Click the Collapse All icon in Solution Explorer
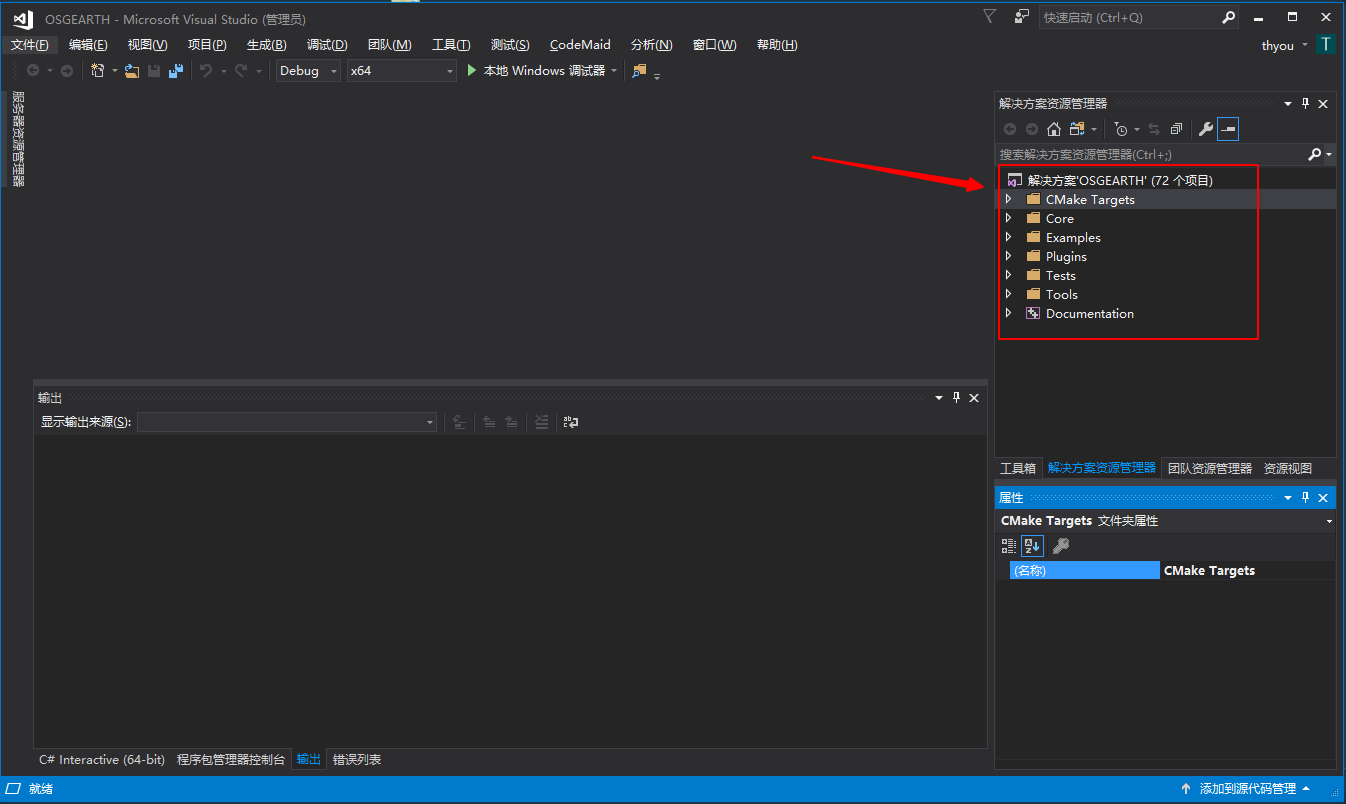 click(x=1176, y=129)
